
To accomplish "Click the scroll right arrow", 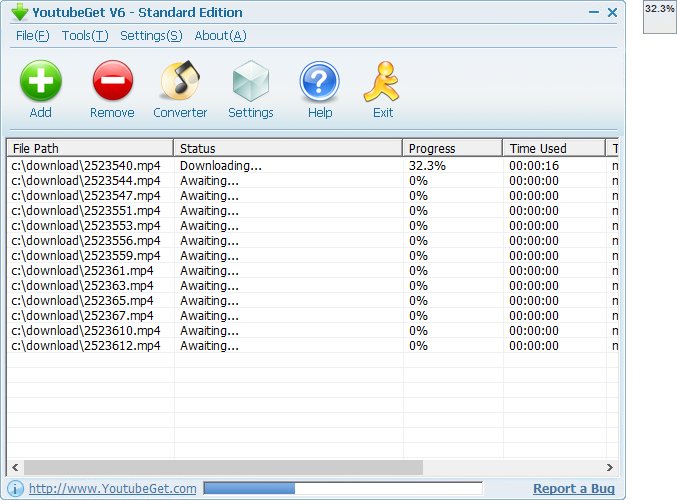I will click(610, 467).
